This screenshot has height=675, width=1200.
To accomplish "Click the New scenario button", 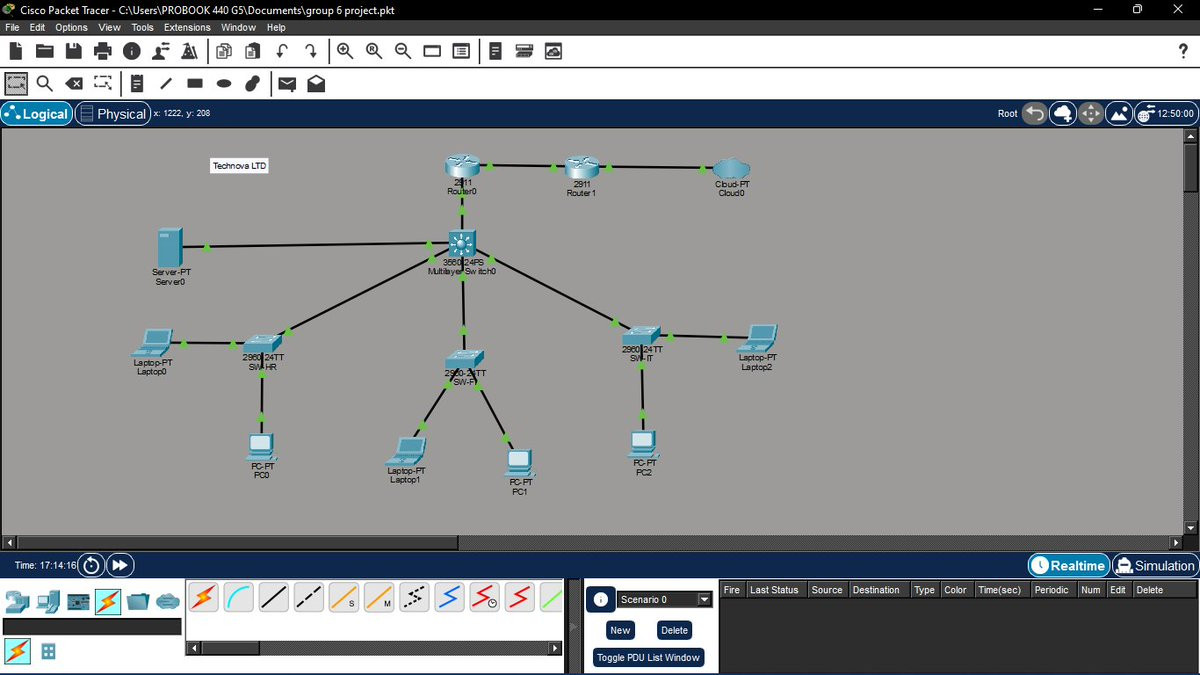I will pyautogui.click(x=620, y=630).
